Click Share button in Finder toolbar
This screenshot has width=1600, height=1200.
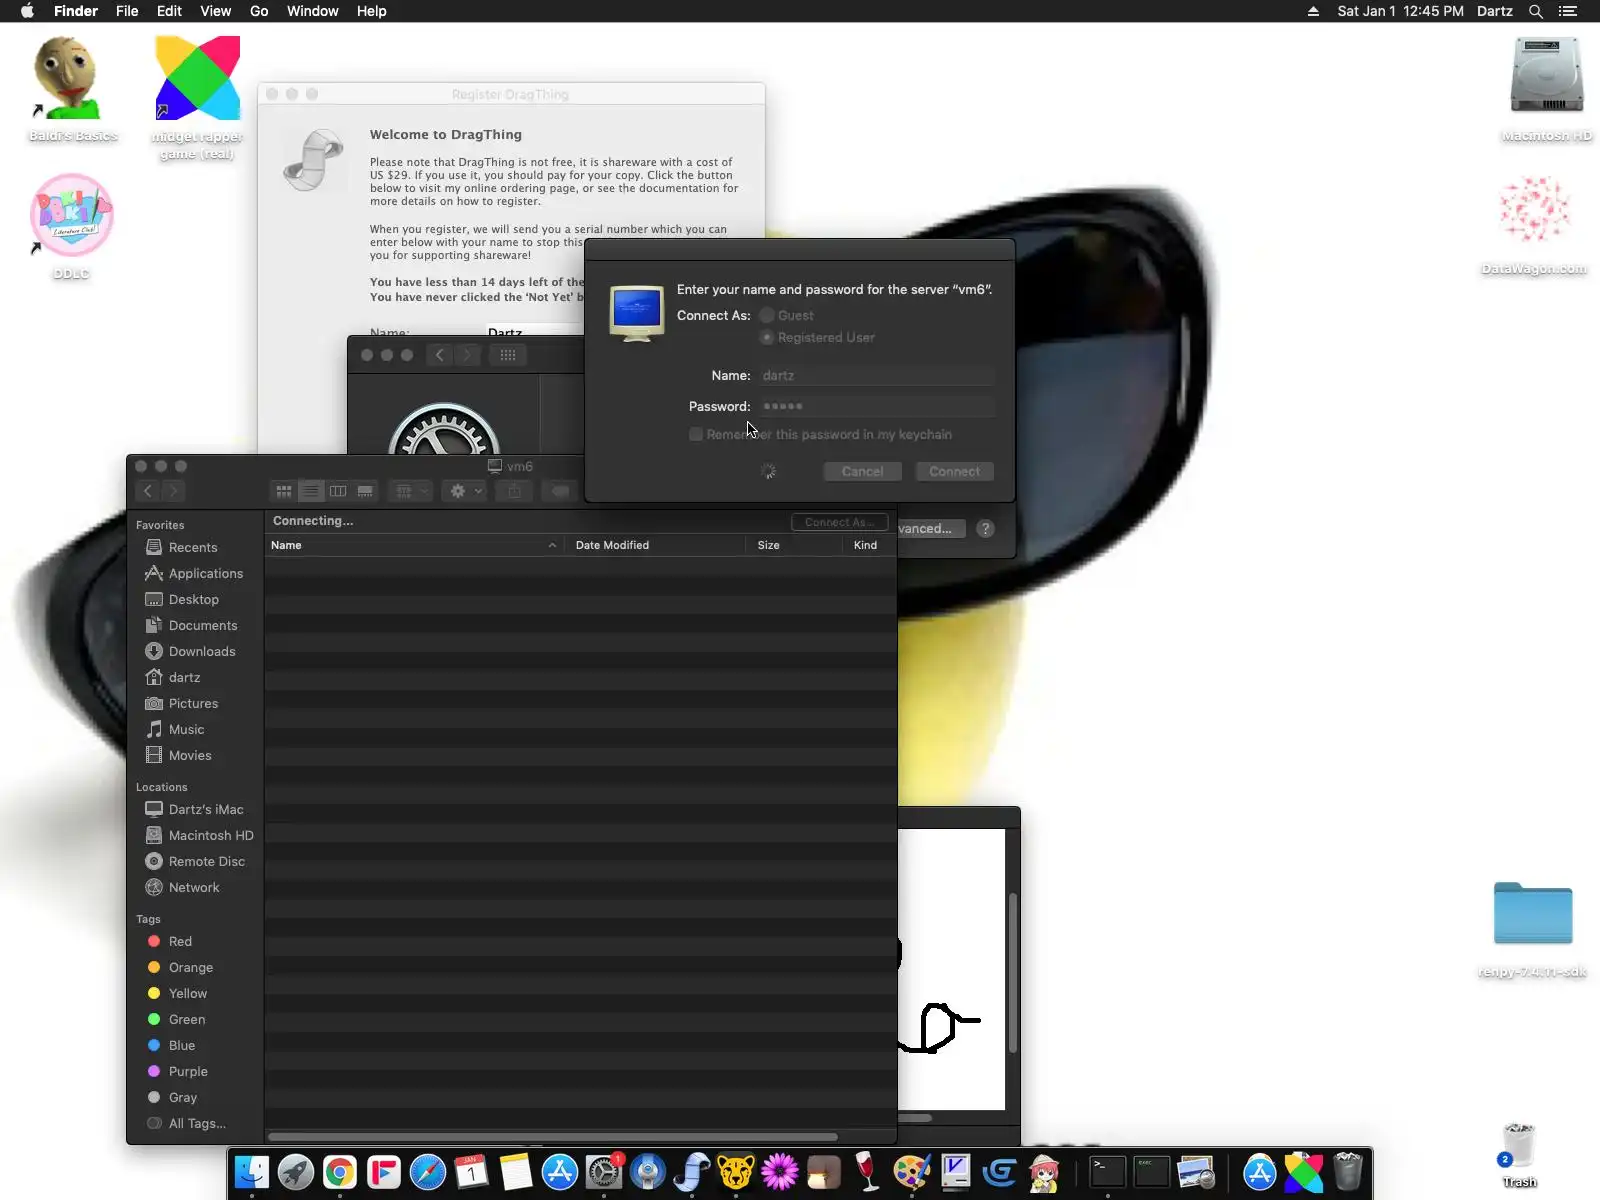[x=514, y=491]
